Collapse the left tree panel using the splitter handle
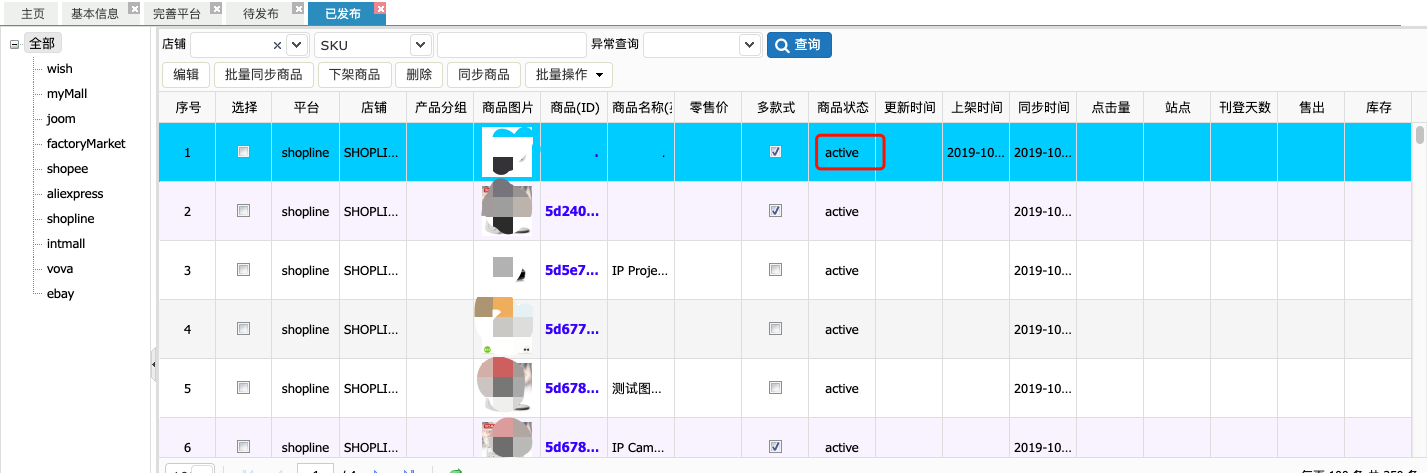The width and height of the screenshot is (1427, 473). (x=154, y=365)
